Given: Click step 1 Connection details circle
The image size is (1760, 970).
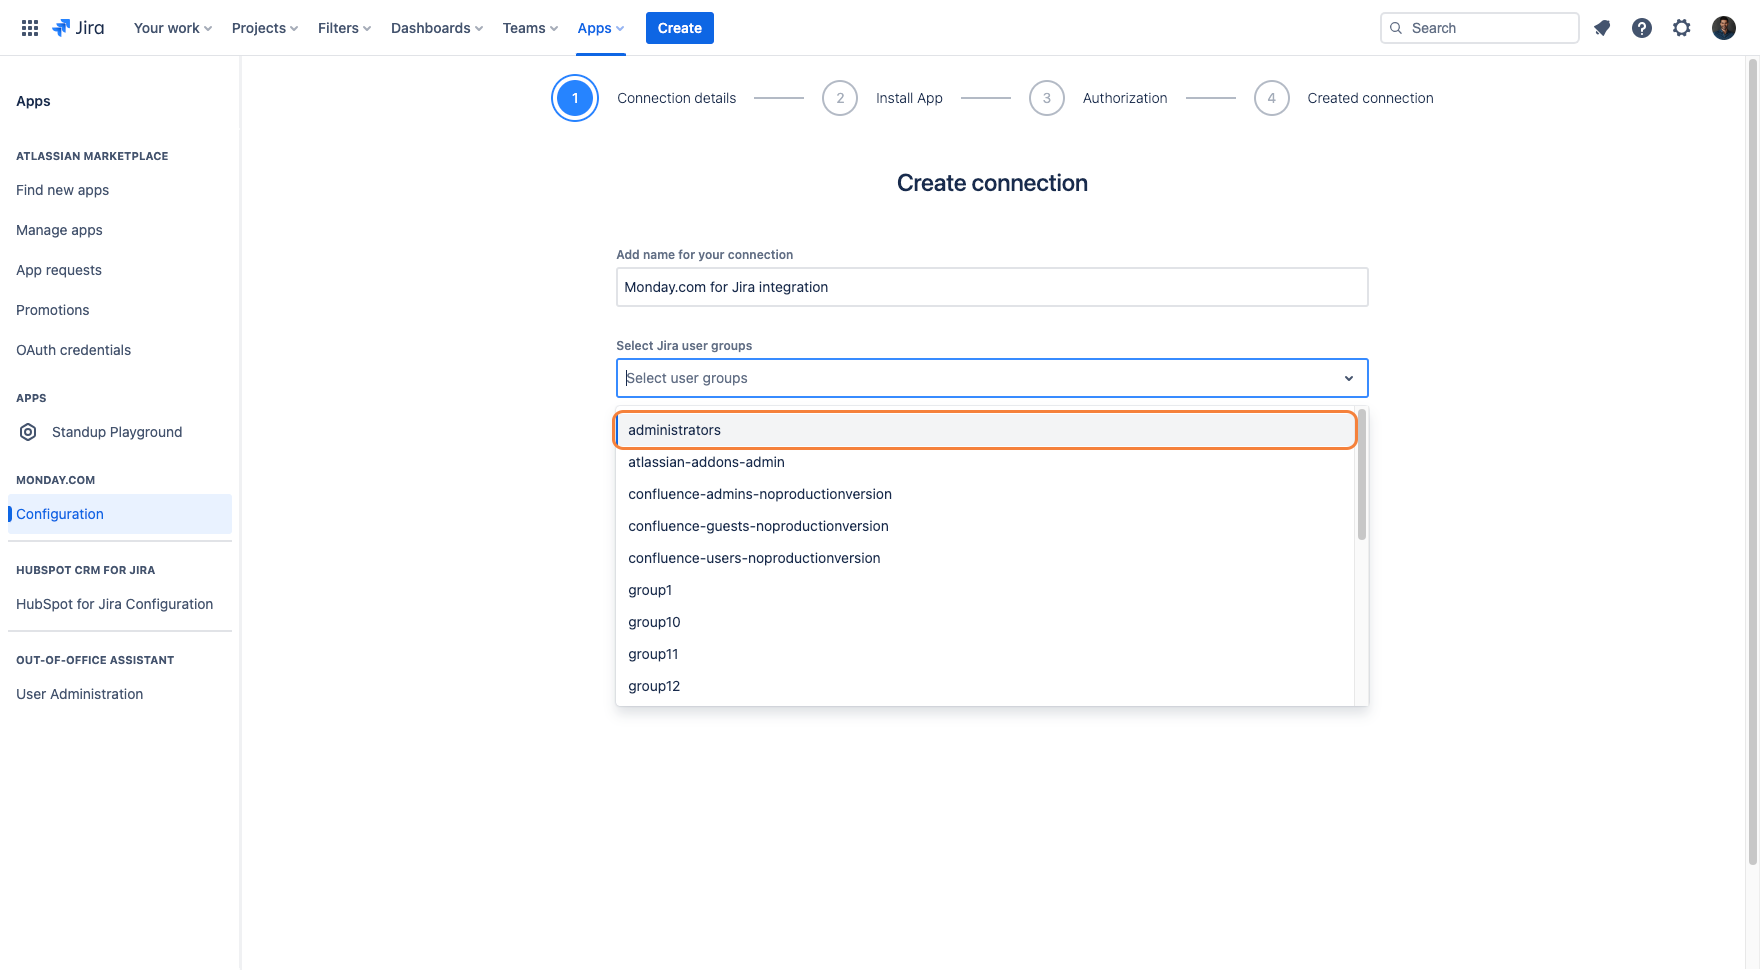Looking at the screenshot, I should 575,98.
